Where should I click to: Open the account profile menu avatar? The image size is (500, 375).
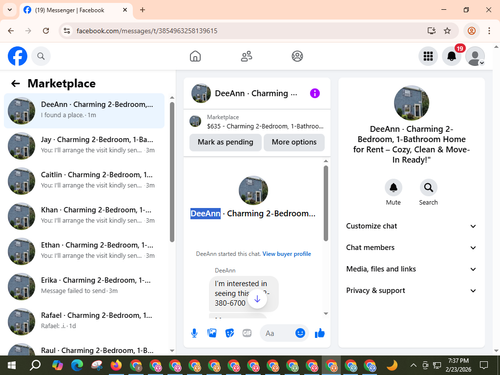click(475, 56)
